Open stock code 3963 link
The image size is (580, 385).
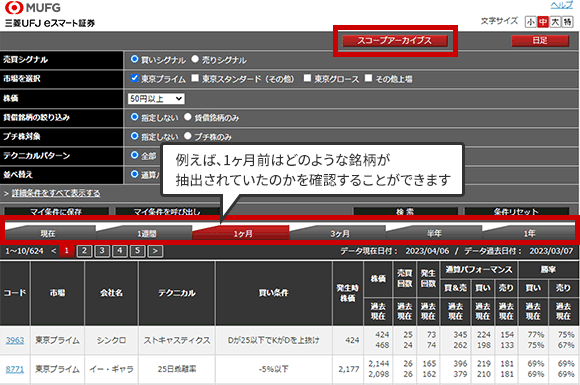[15, 340]
